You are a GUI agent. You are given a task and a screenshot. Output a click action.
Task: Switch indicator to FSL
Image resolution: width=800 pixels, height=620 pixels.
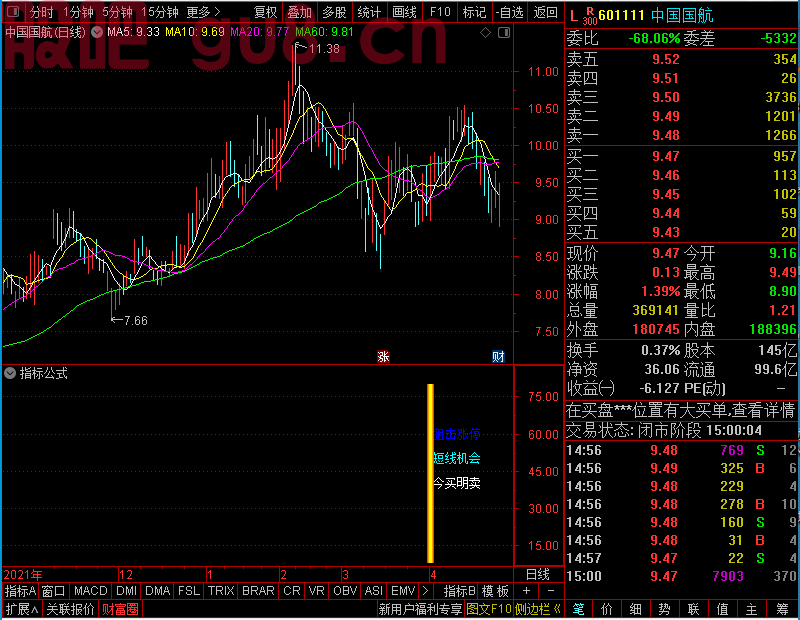pyautogui.click(x=189, y=591)
